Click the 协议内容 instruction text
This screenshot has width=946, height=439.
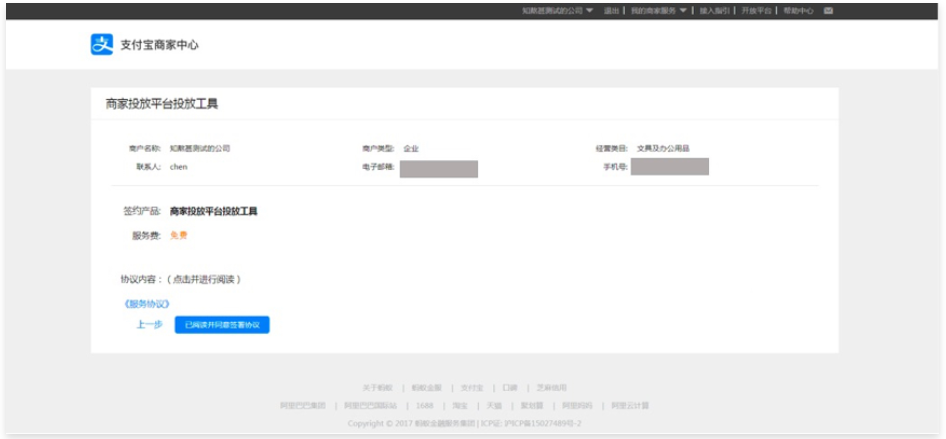(x=181, y=280)
